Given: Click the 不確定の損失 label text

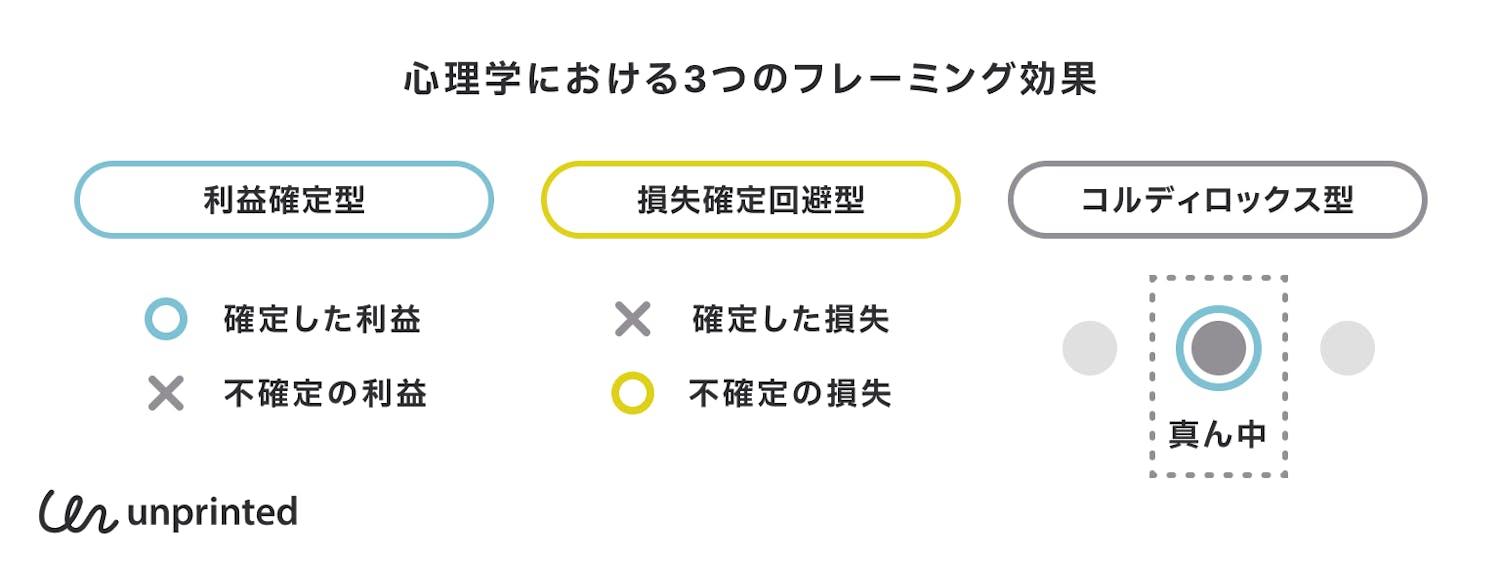Looking at the screenshot, I should coord(790,394).
